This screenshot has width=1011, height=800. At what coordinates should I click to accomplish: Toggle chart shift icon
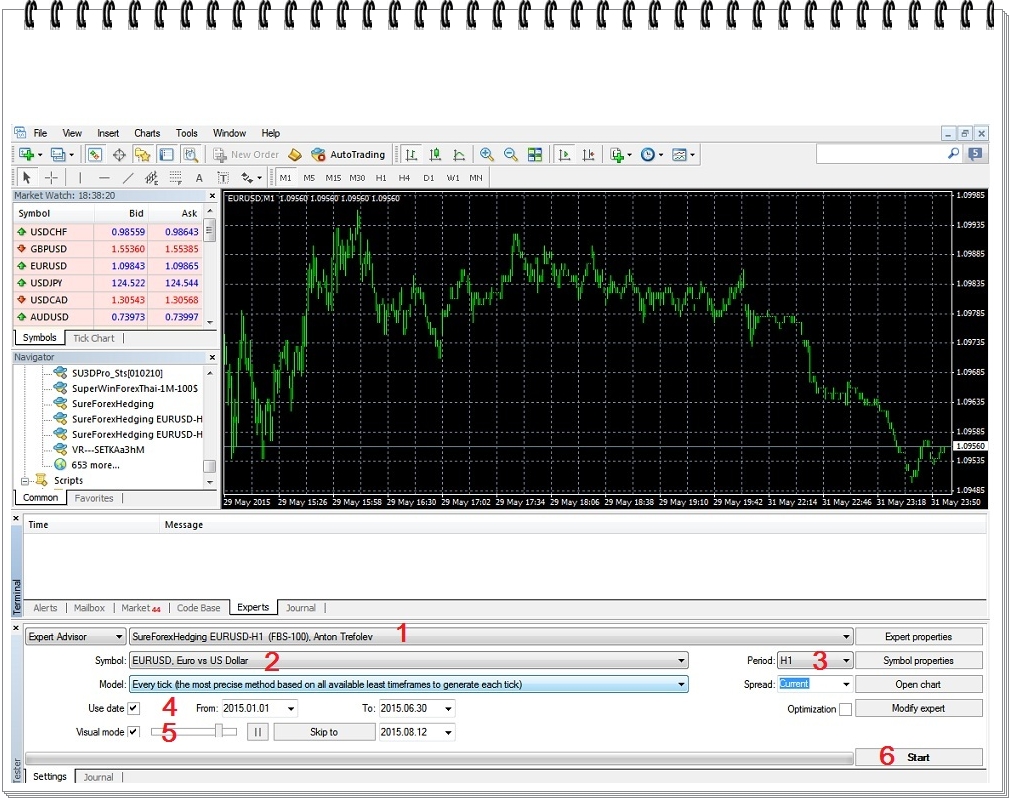point(588,155)
